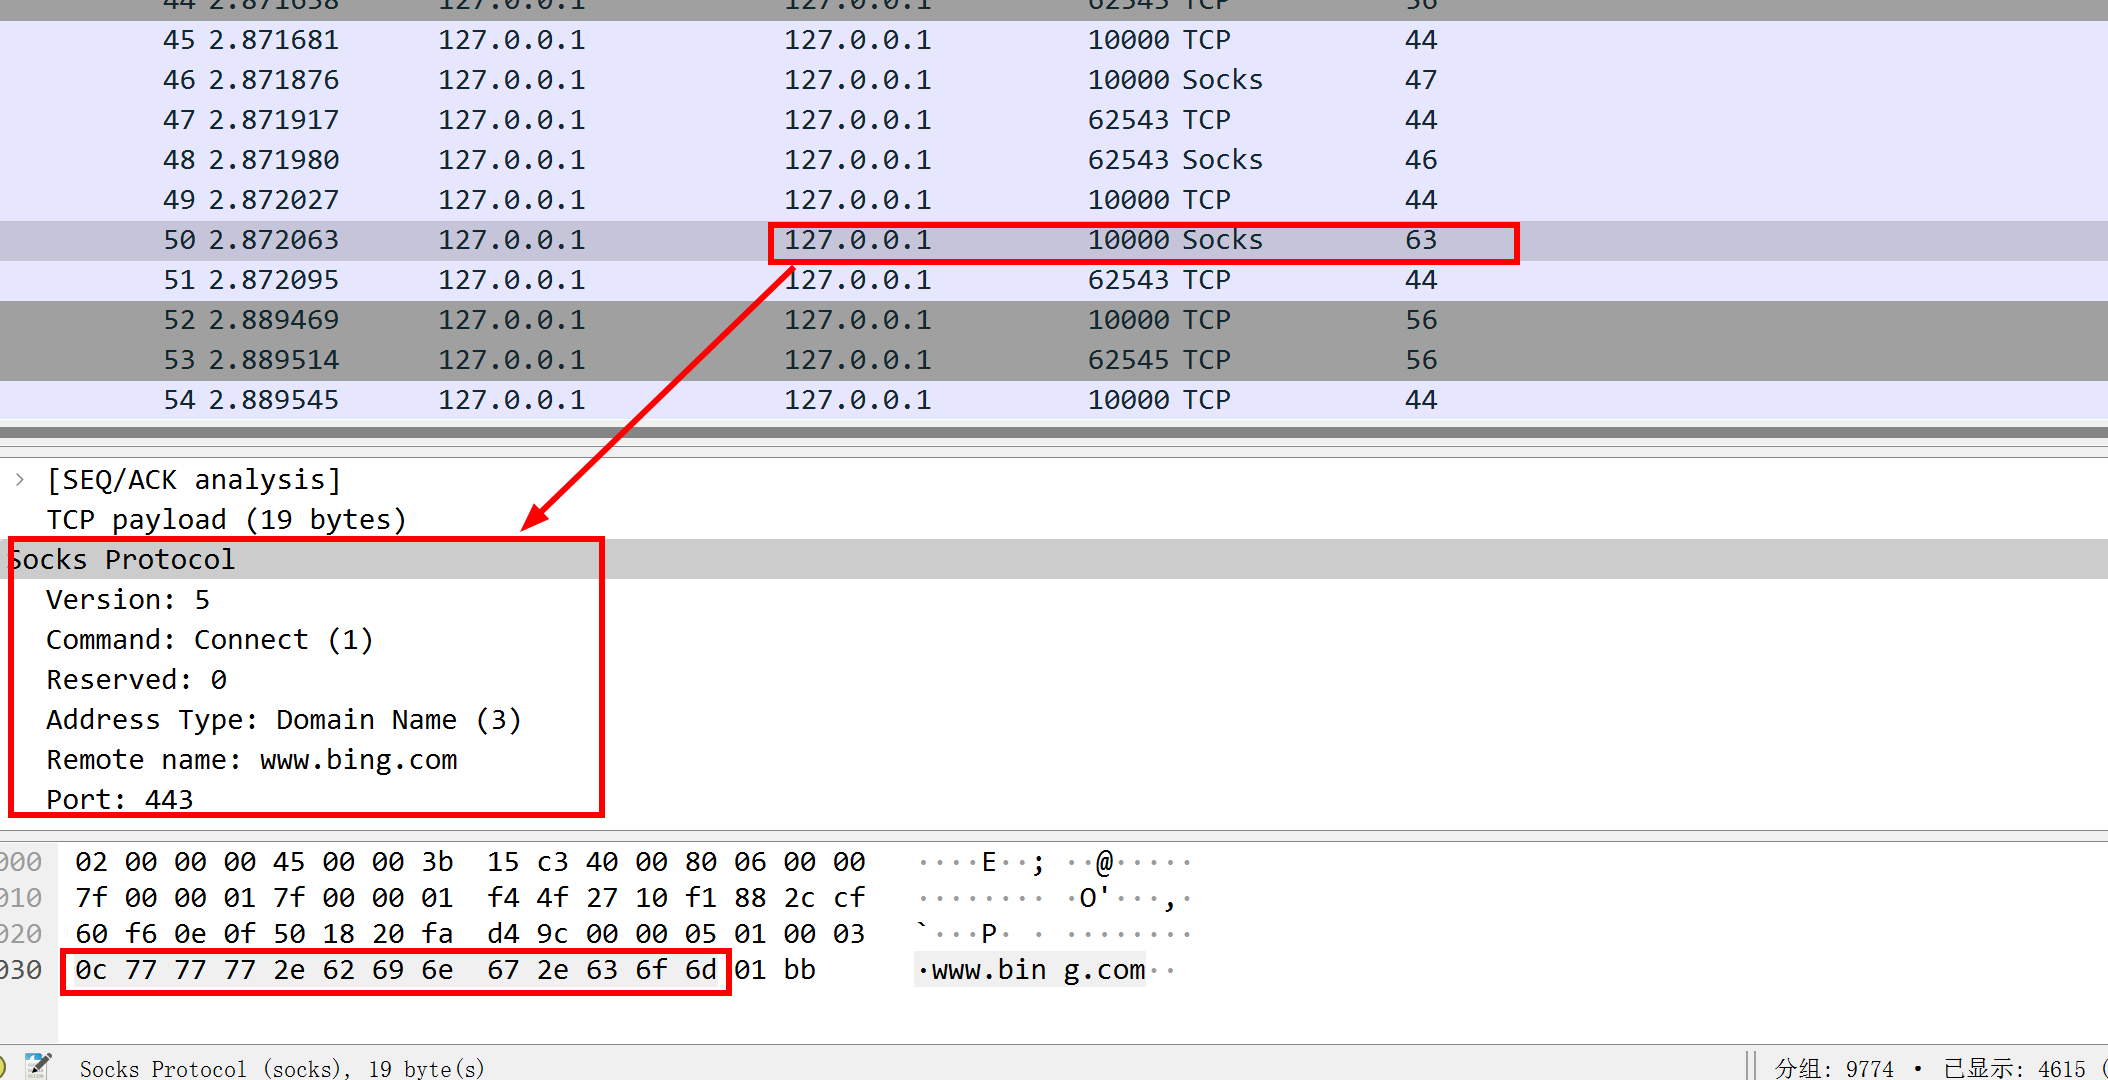Select 'Remote name: www.bing.com' field

pyautogui.click(x=252, y=760)
